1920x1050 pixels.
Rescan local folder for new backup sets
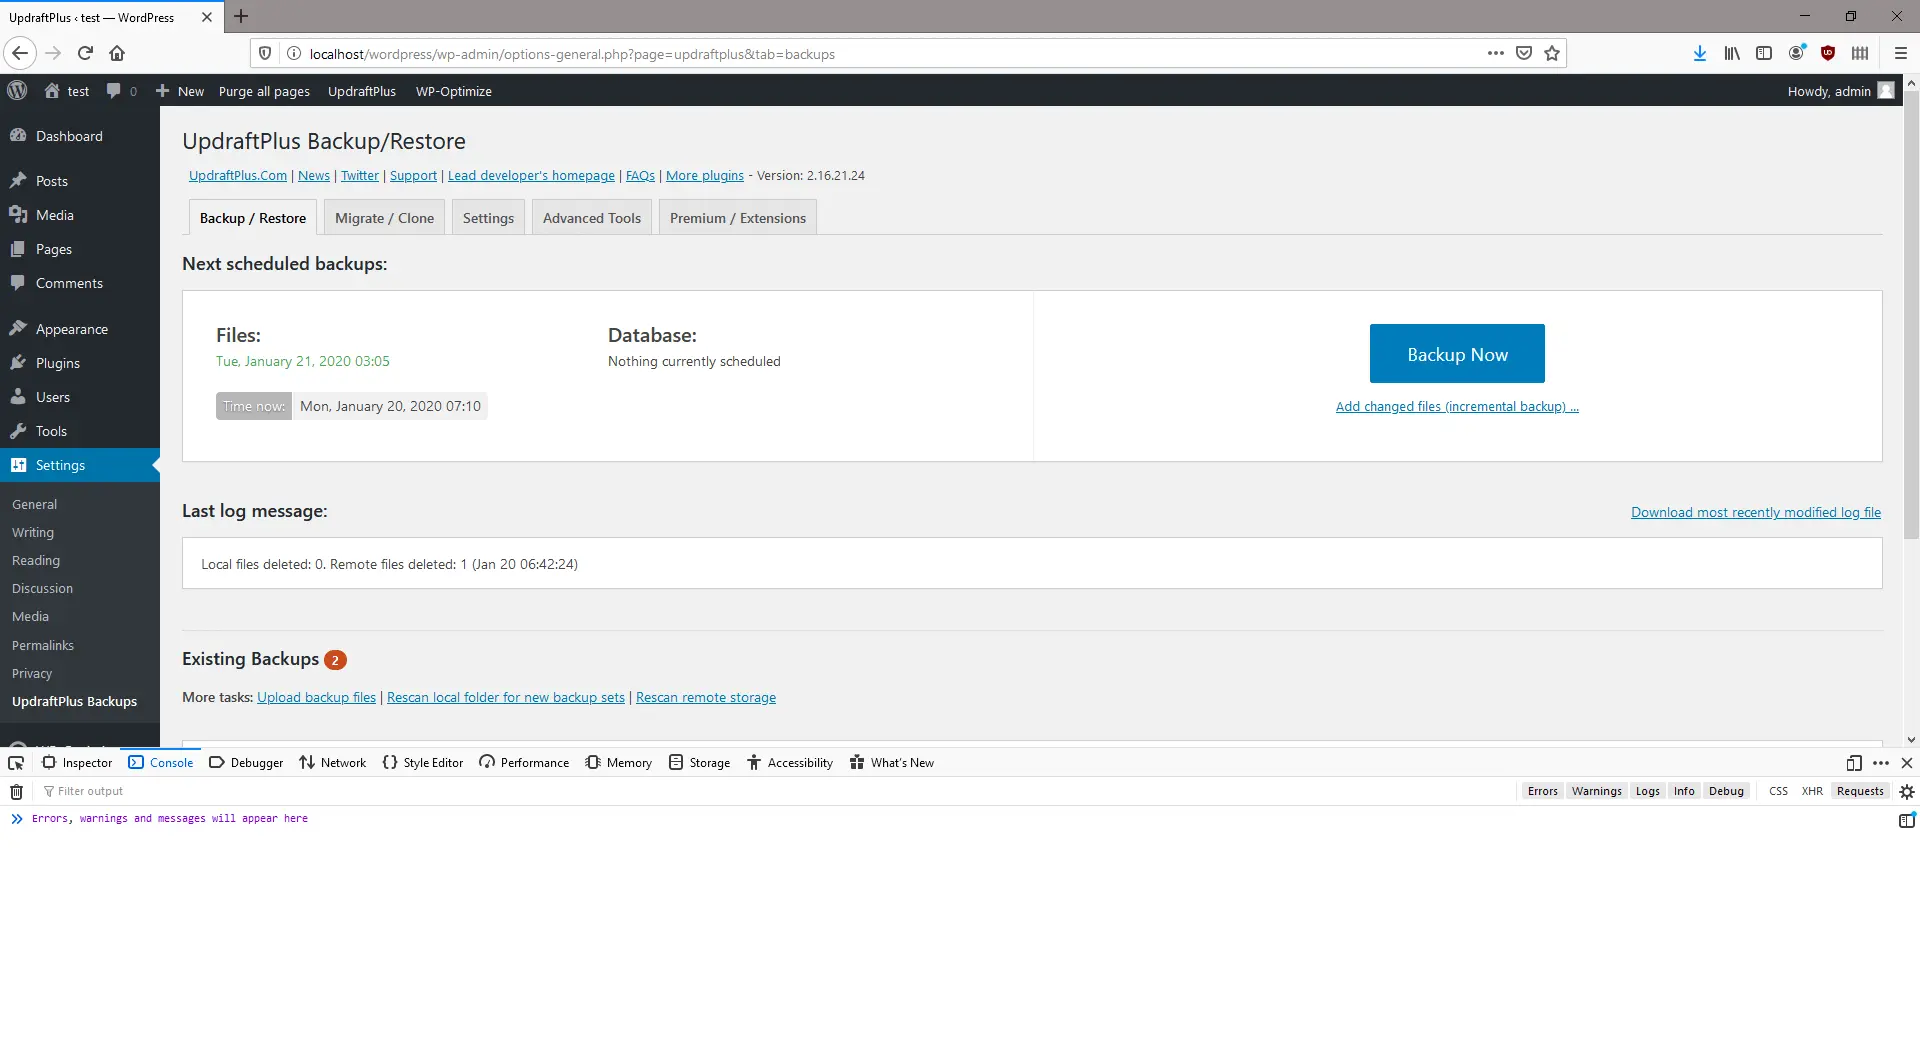tap(506, 698)
